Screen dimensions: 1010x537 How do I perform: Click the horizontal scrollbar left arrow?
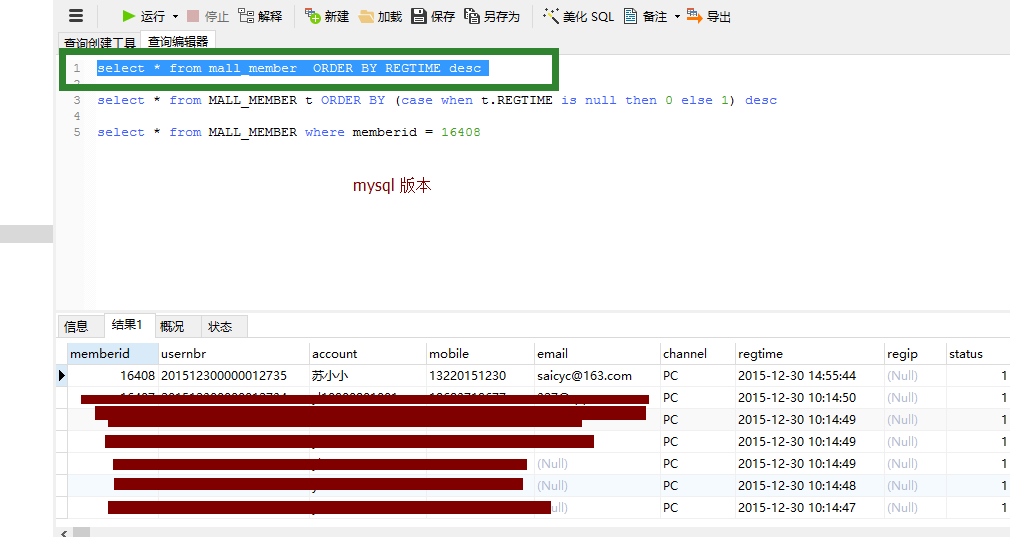point(64,533)
